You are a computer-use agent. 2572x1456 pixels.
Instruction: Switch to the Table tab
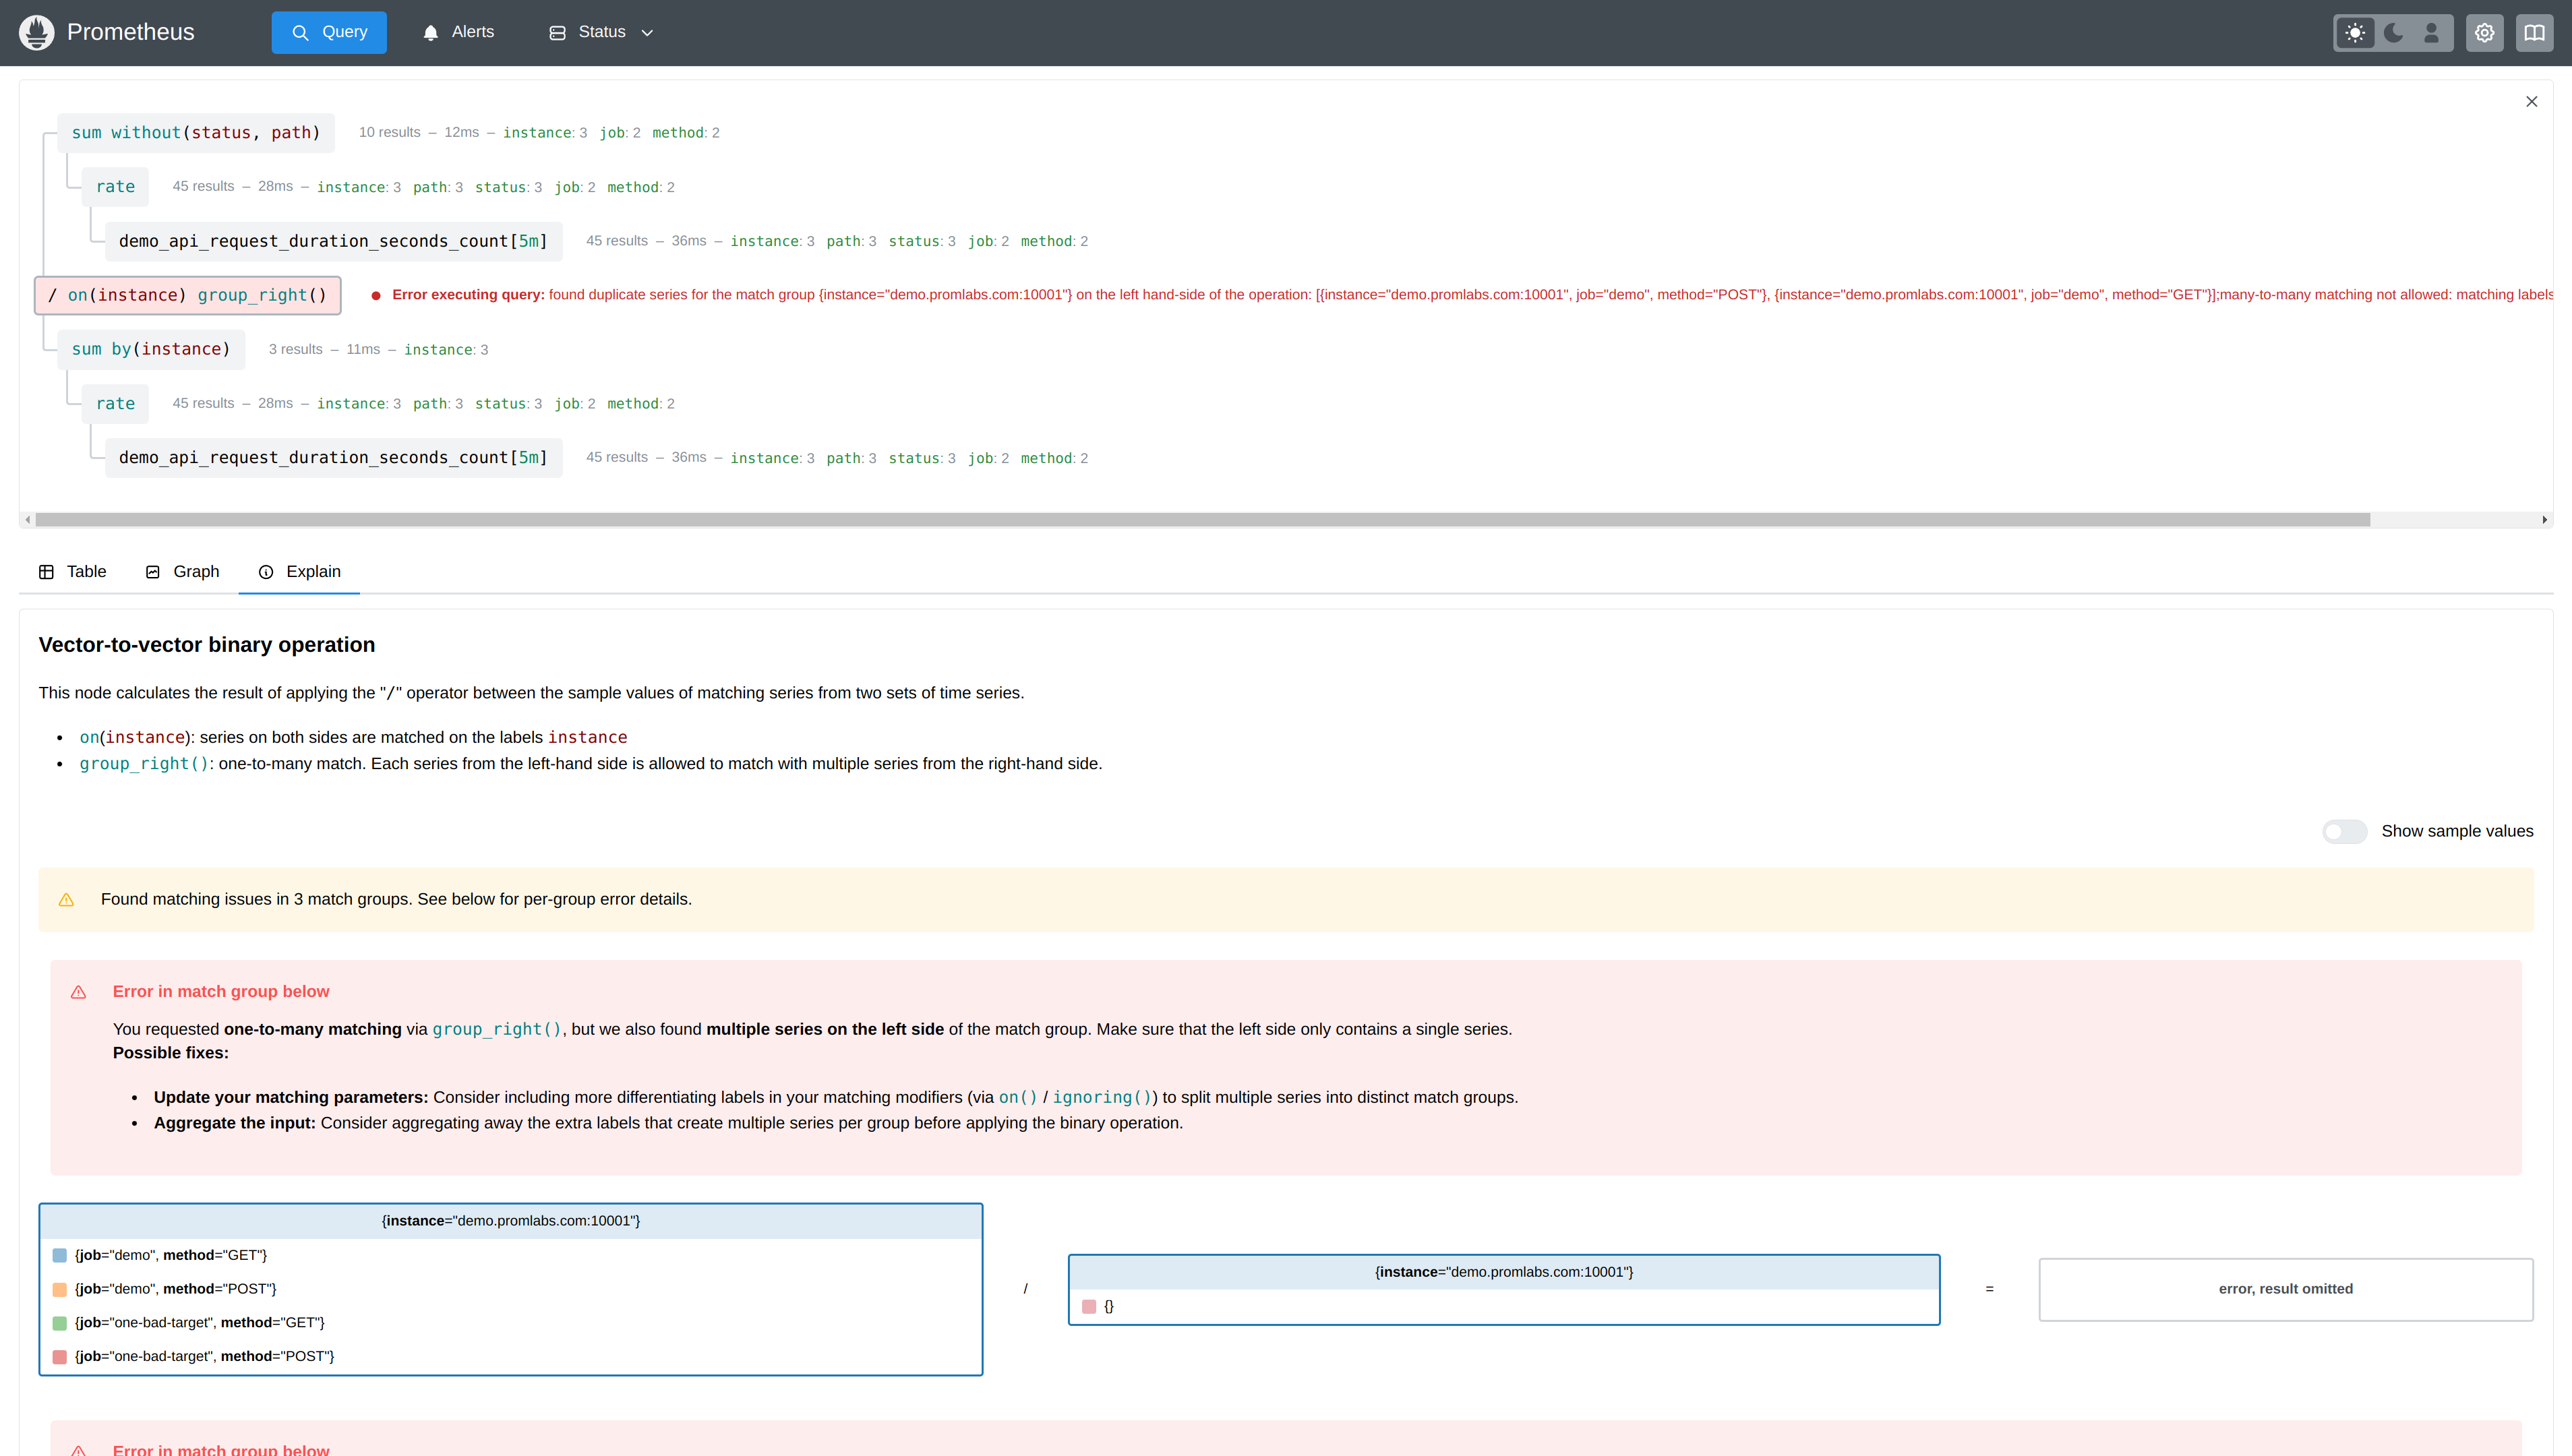tap(72, 571)
